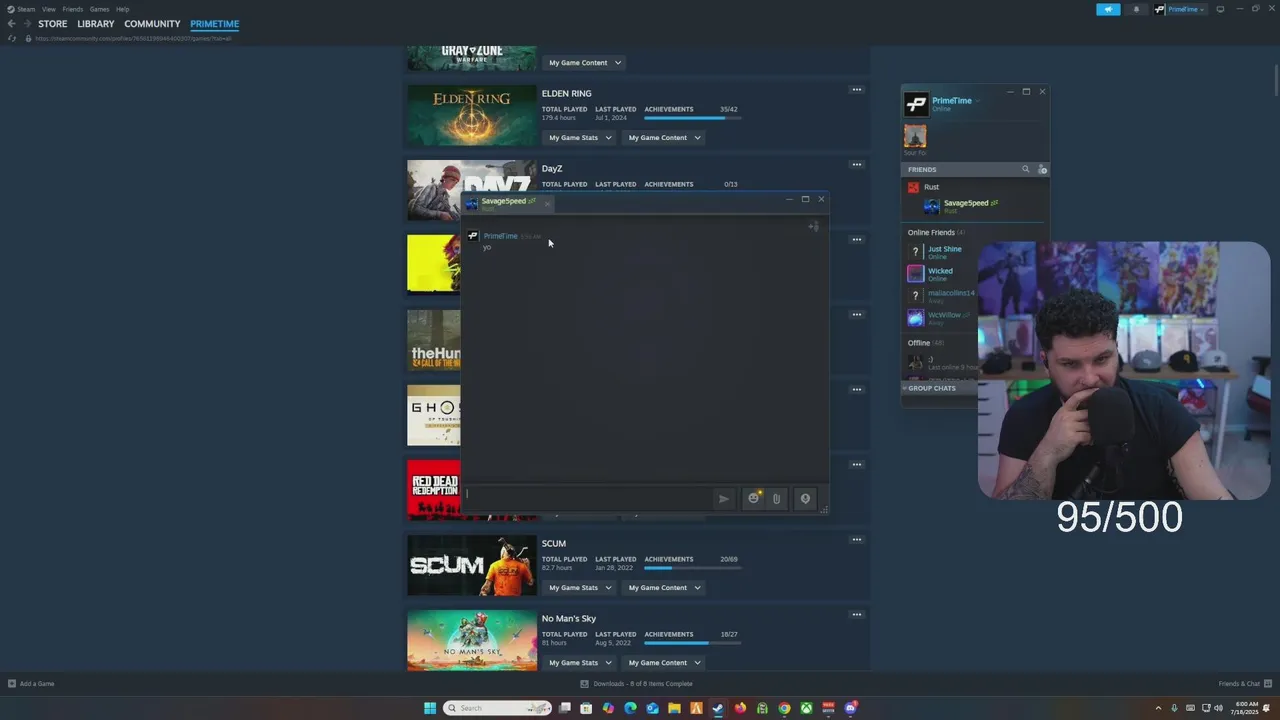The height and width of the screenshot is (720, 1280).
Task: Click Add a Game at bottom left
Action: (x=31, y=684)
